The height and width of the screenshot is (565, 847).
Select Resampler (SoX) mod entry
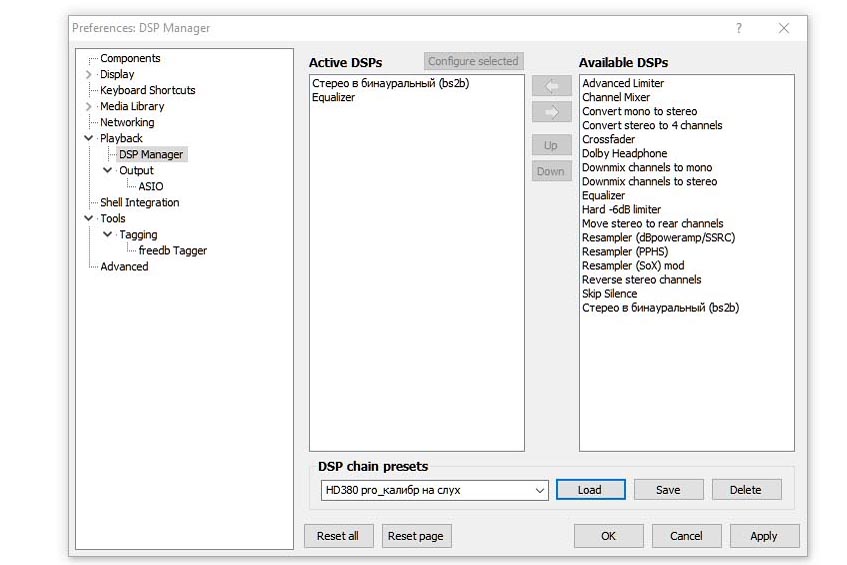click(x=633, y=266)
